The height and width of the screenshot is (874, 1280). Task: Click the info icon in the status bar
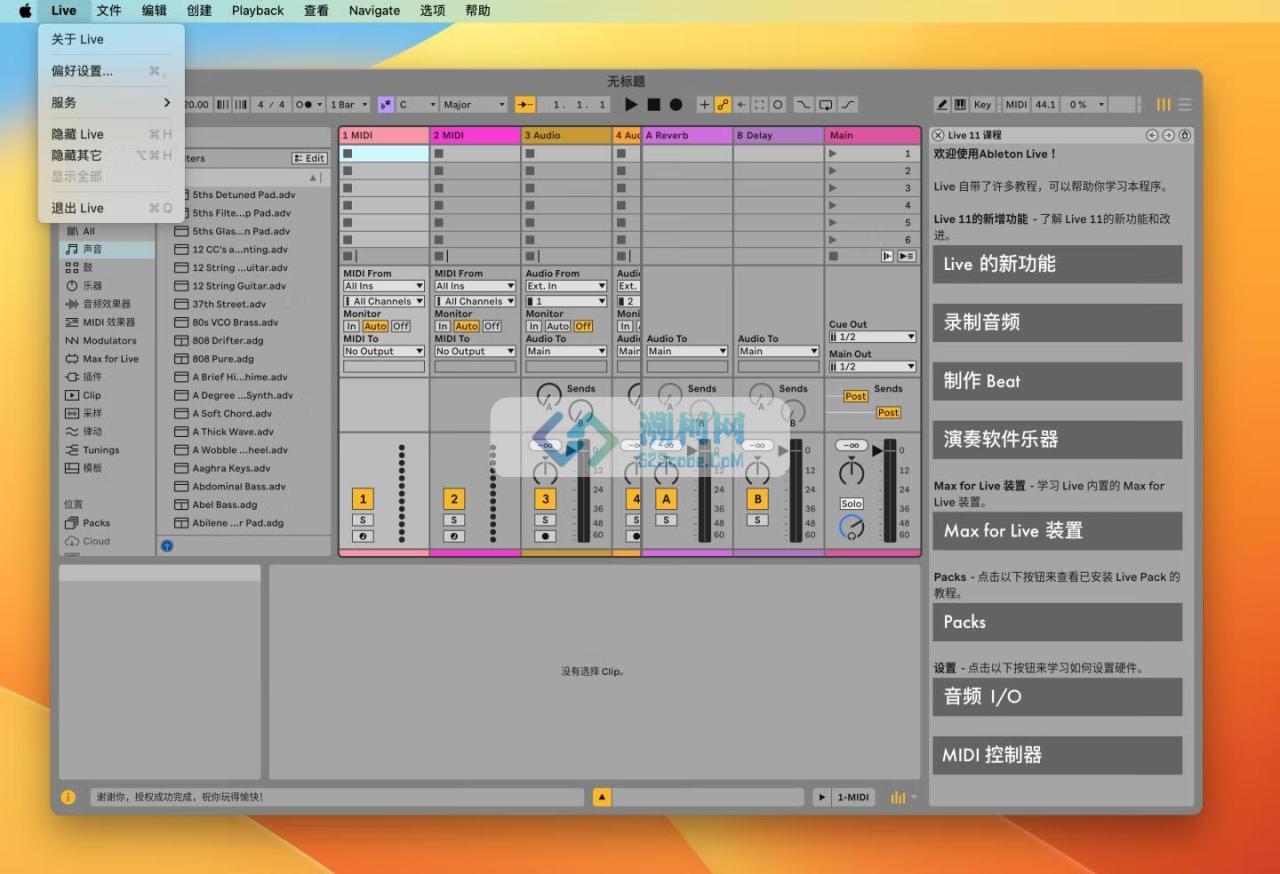pos(68,797)
